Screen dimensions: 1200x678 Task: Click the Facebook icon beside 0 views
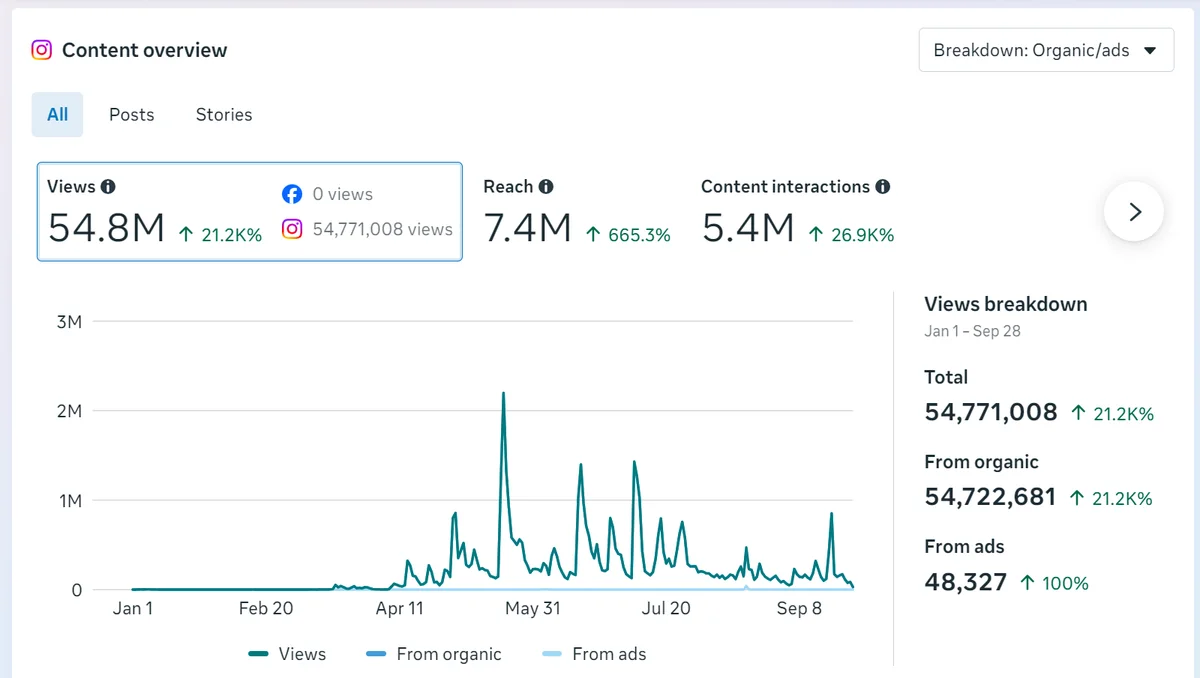tap(292, 194)
